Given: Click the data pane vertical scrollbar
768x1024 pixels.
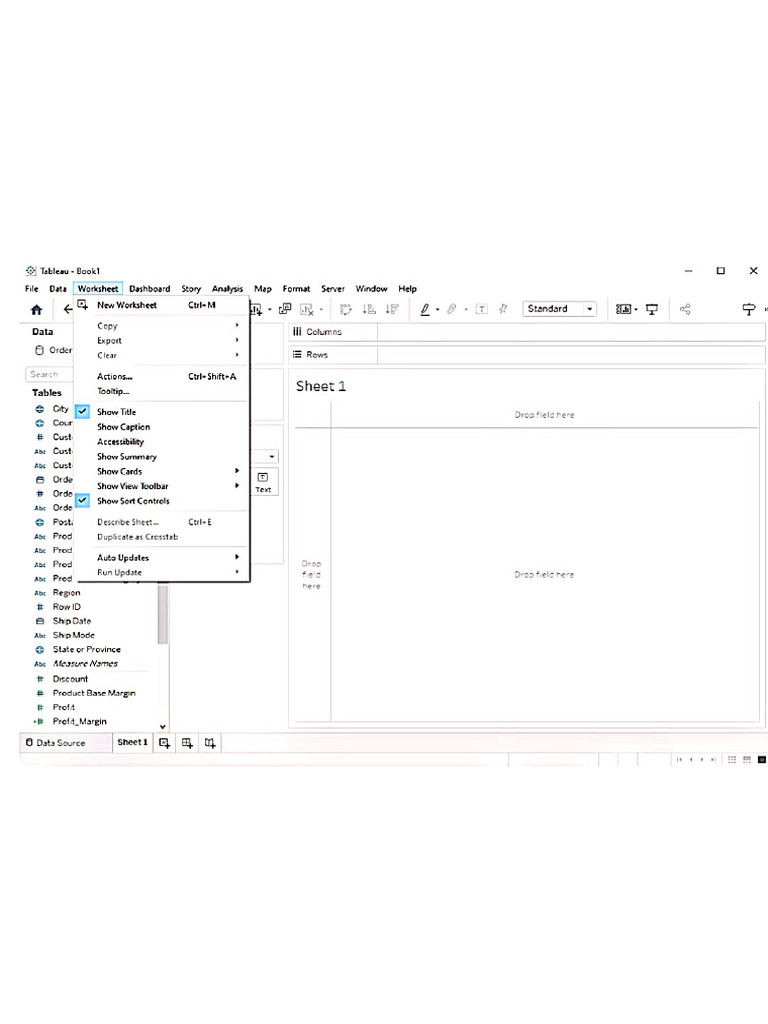Looking at the screenshot, I should 163,614.
